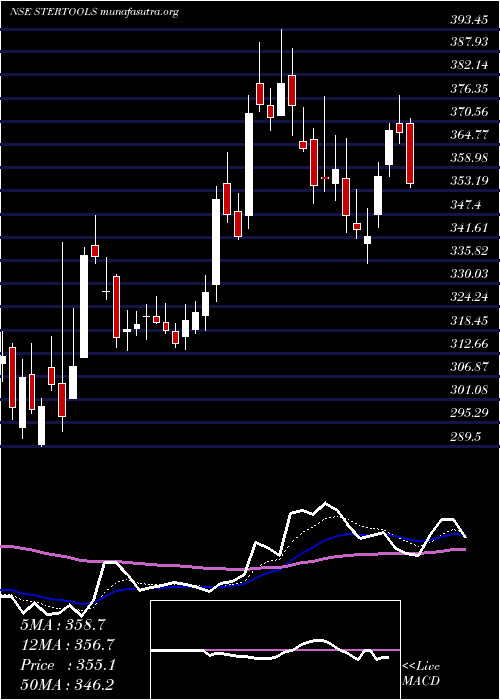Click the 330.03 price axis label
The image size is (500, 700).
[469, 274]
